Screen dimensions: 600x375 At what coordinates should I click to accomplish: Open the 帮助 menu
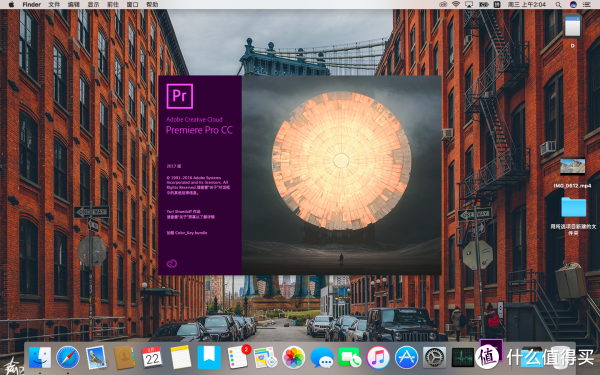152,5
